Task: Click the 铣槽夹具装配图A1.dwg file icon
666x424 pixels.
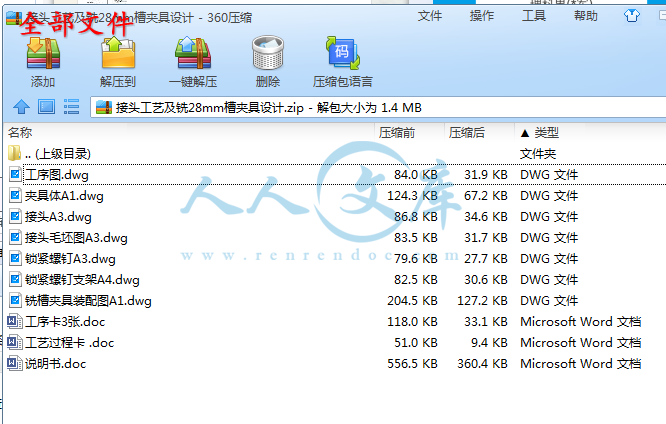Action: coord(15,300)
